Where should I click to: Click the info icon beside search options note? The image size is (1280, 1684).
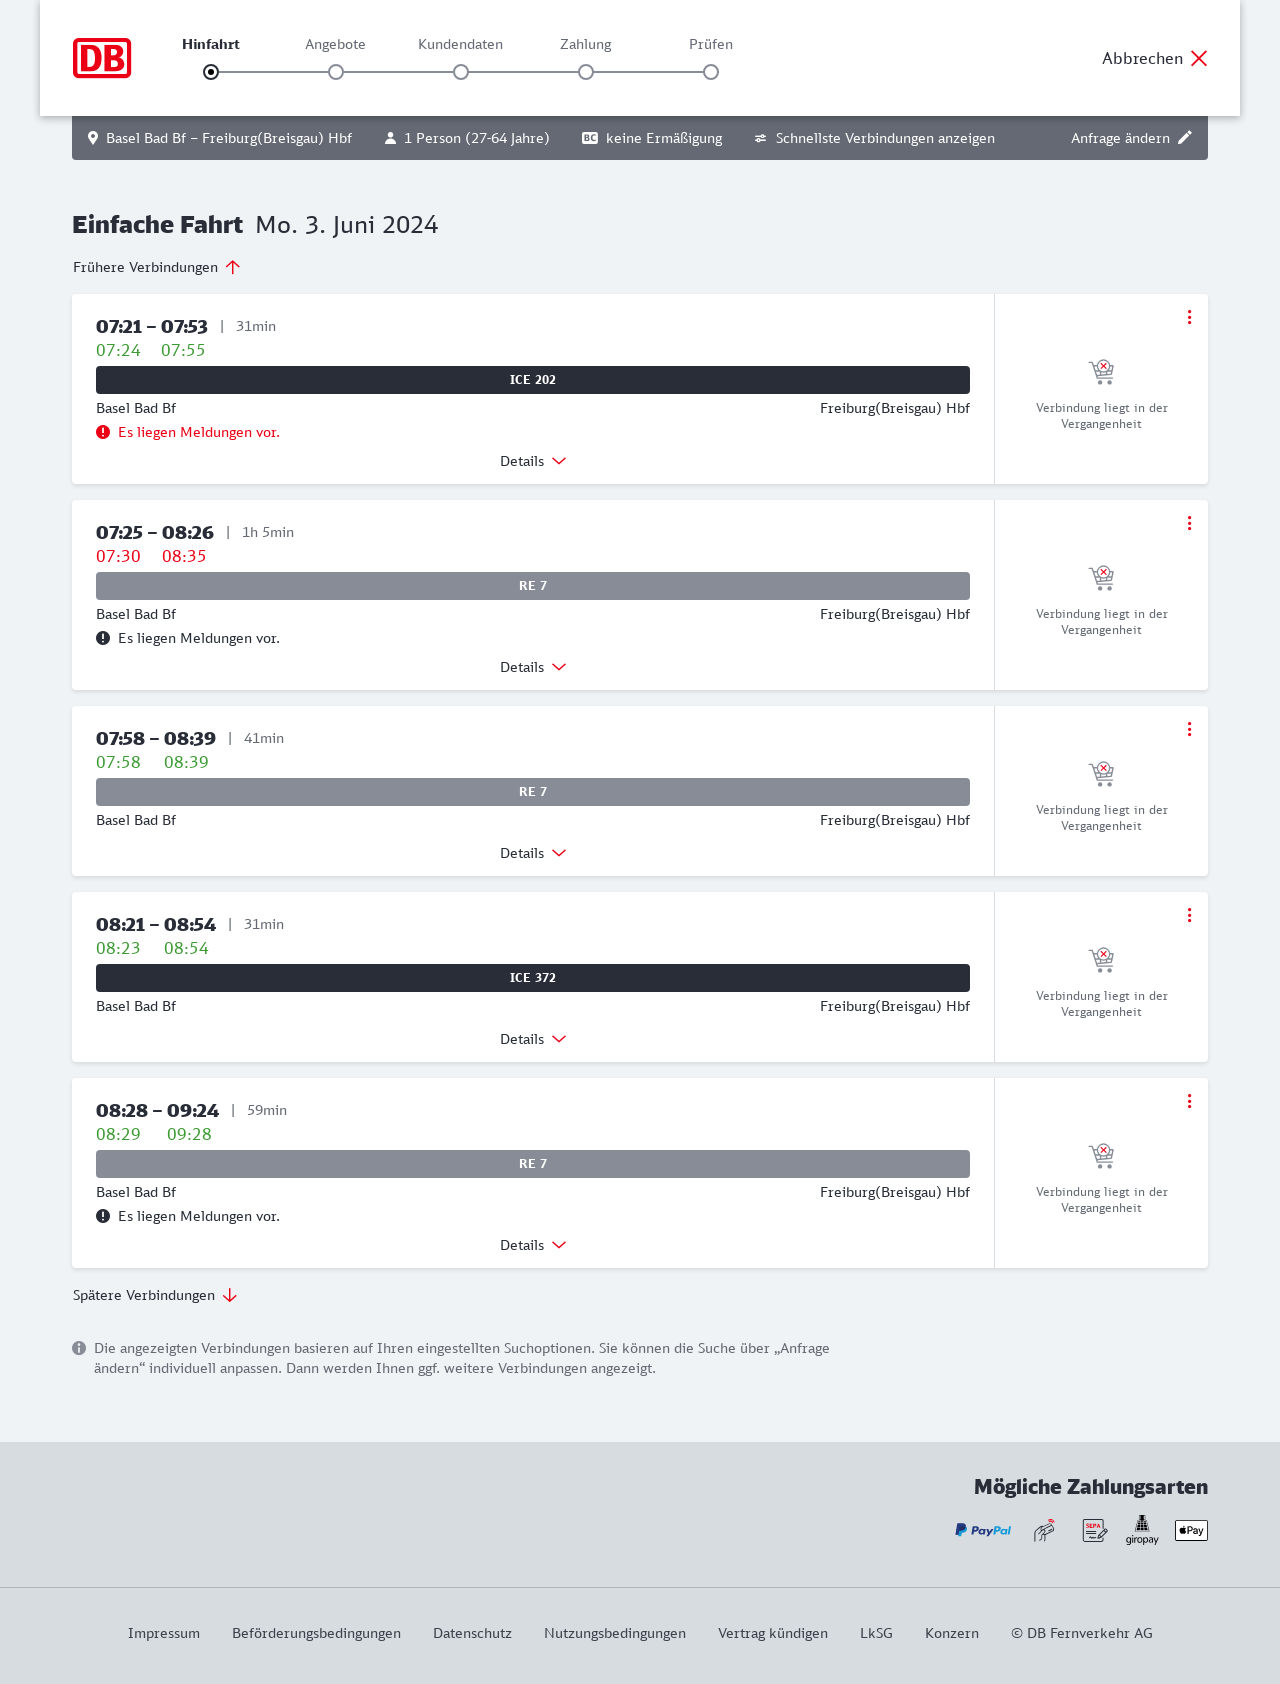coord(80,1348)
